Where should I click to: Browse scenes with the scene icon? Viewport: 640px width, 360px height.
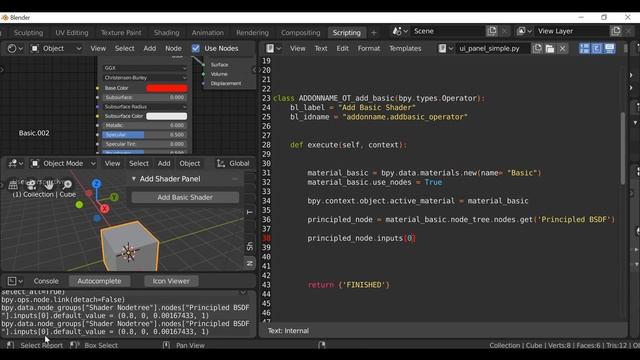click(x=400, y=31)
